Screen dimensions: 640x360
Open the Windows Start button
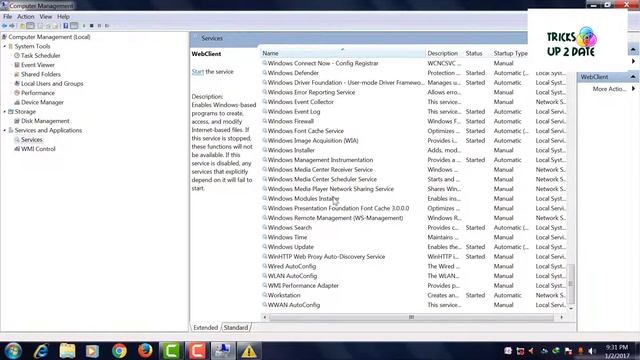(x=13, y=351)
